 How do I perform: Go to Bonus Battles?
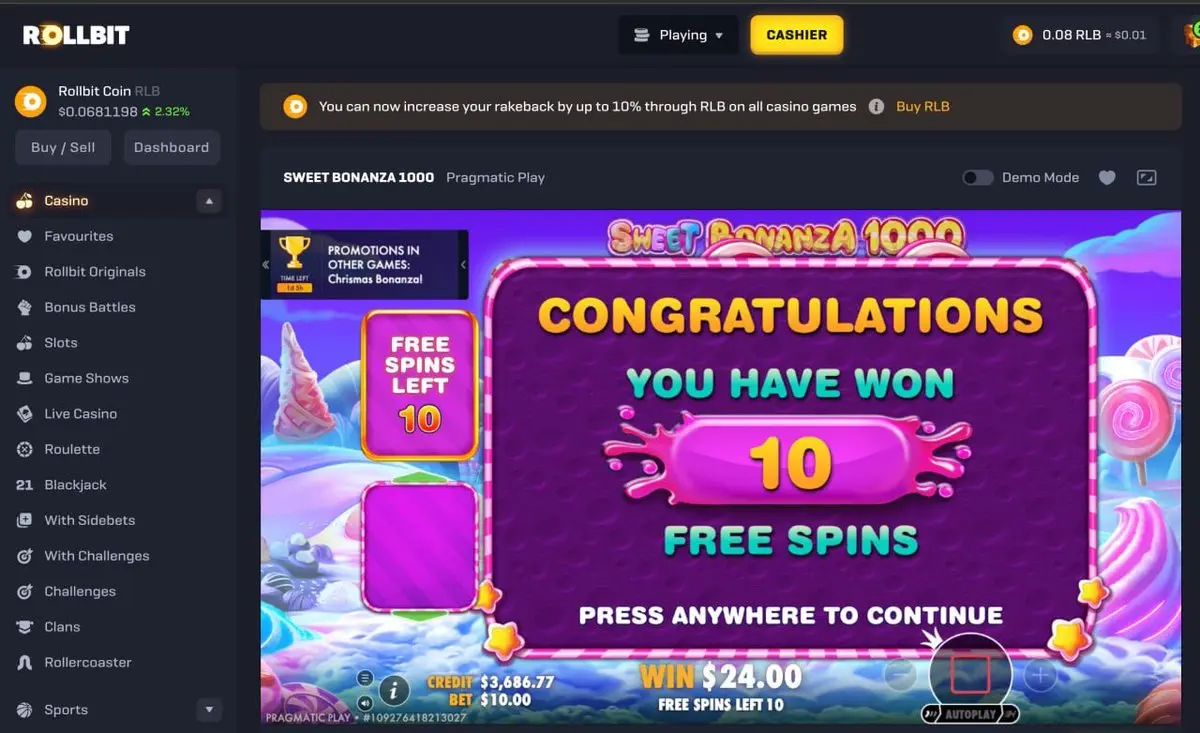coord(90,307)
